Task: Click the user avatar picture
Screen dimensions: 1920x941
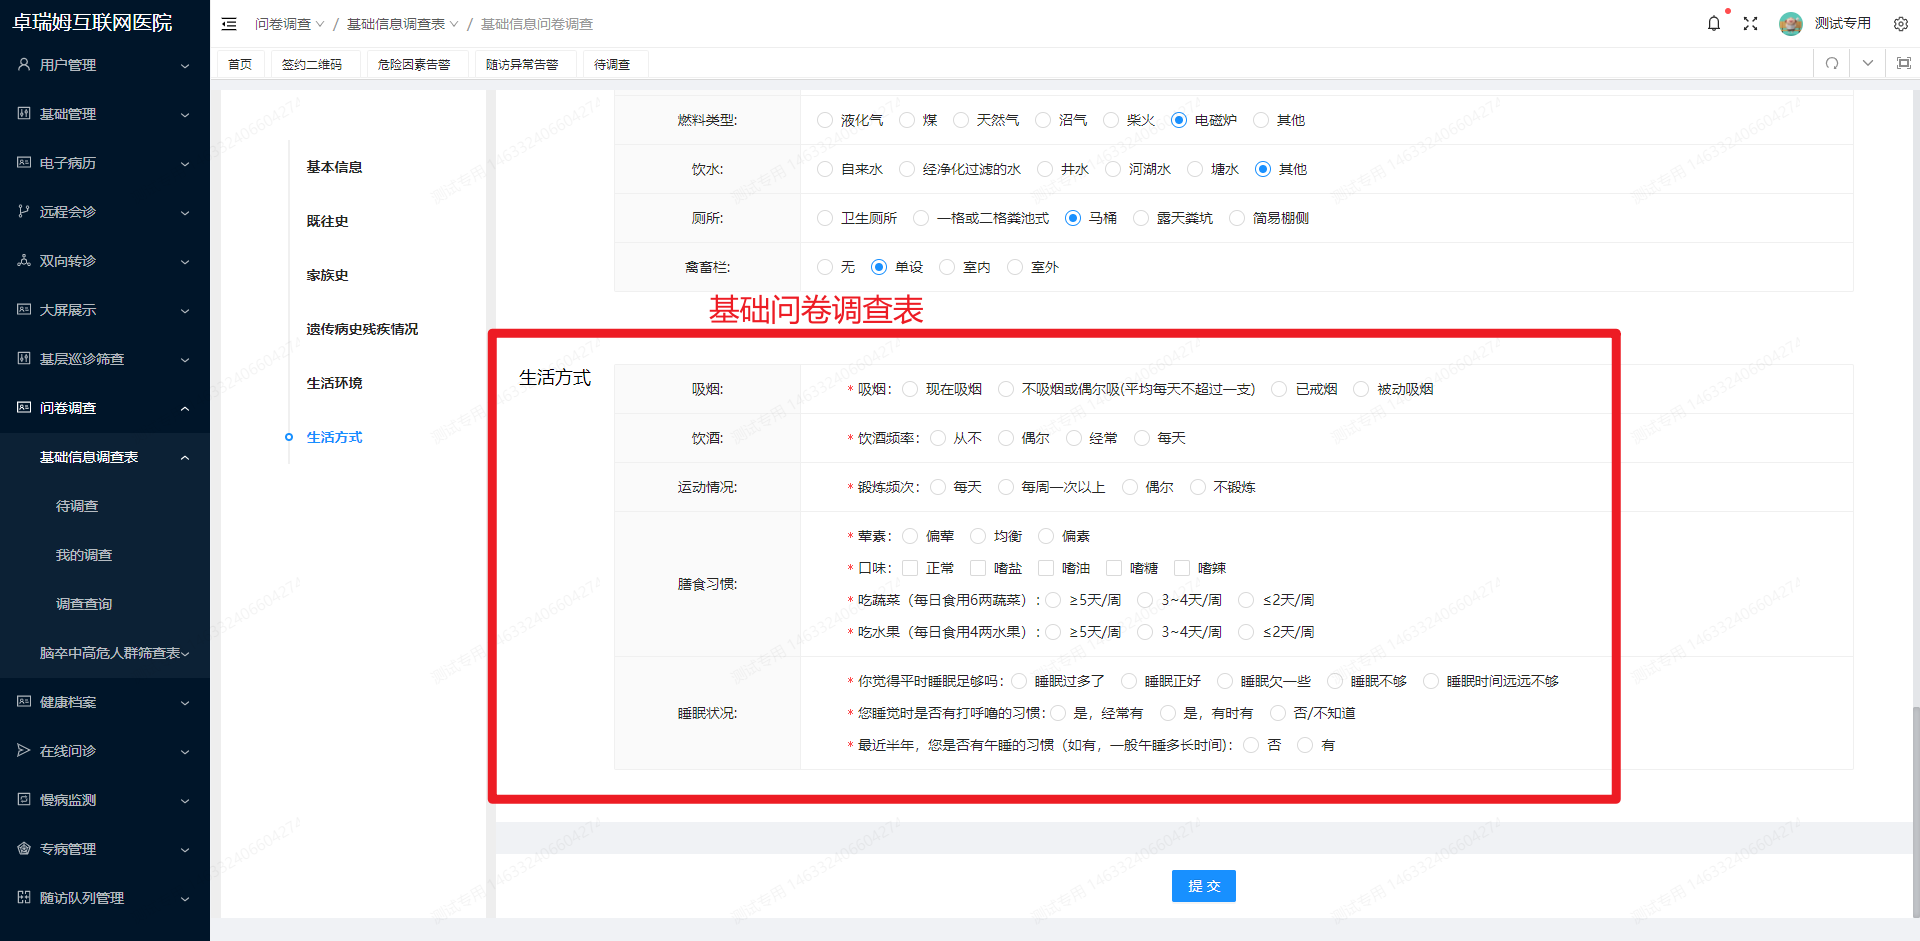Action: pos(1791,23)
